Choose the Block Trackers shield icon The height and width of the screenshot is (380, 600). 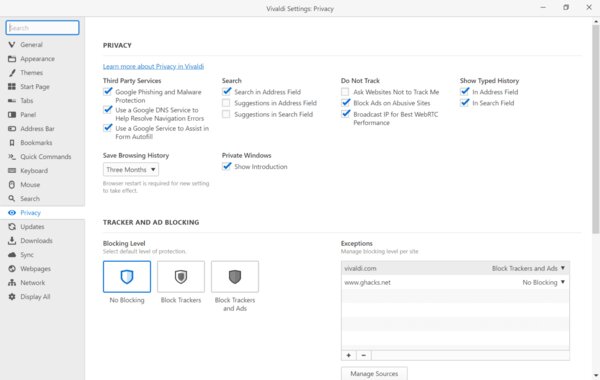(181, 277)
